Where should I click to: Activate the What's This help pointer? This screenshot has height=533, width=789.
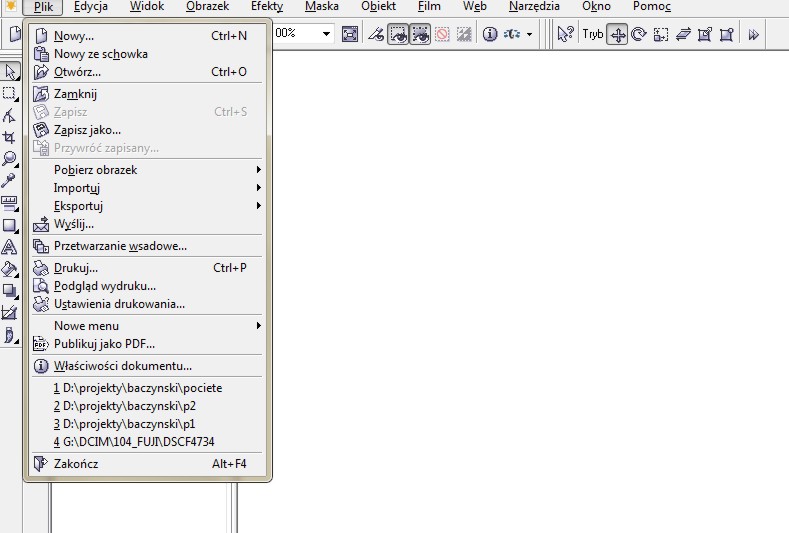pos(565,34)
